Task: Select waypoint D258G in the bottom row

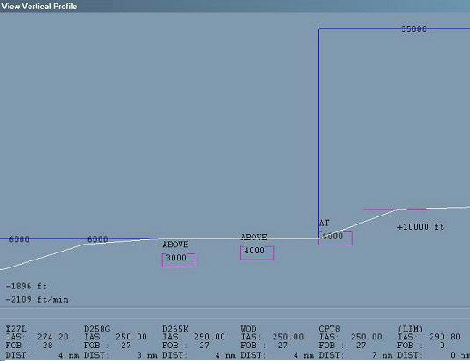Action: 97,329
